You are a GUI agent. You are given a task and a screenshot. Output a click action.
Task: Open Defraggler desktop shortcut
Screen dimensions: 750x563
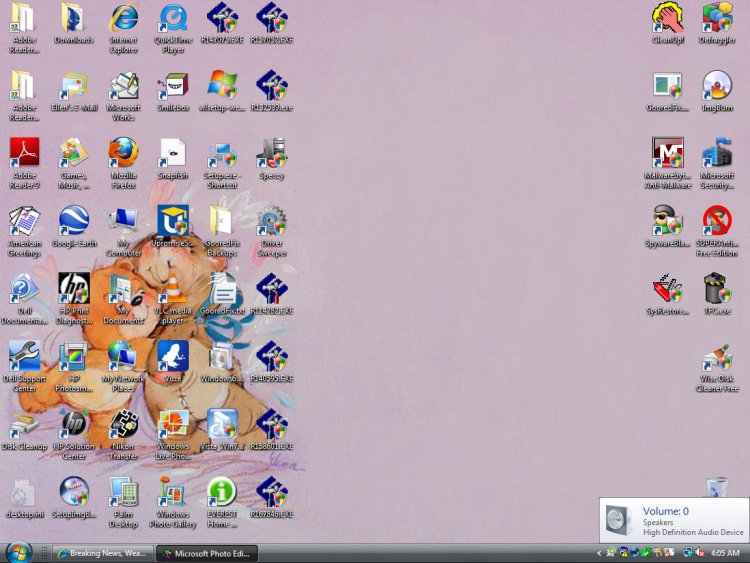click(717, 23)
